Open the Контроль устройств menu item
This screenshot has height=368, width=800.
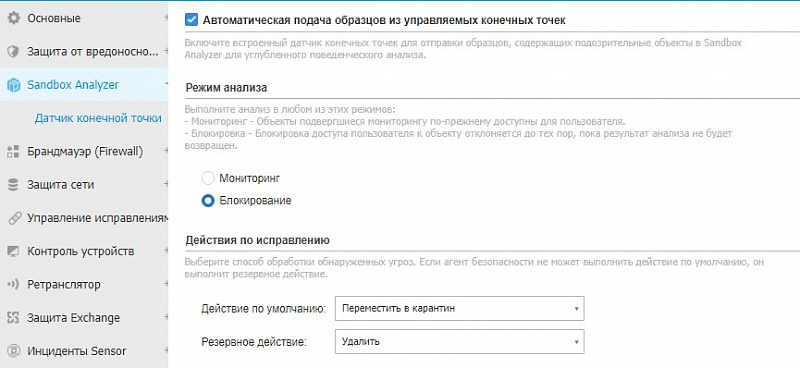pyautogui.click(x=81, y=251)
